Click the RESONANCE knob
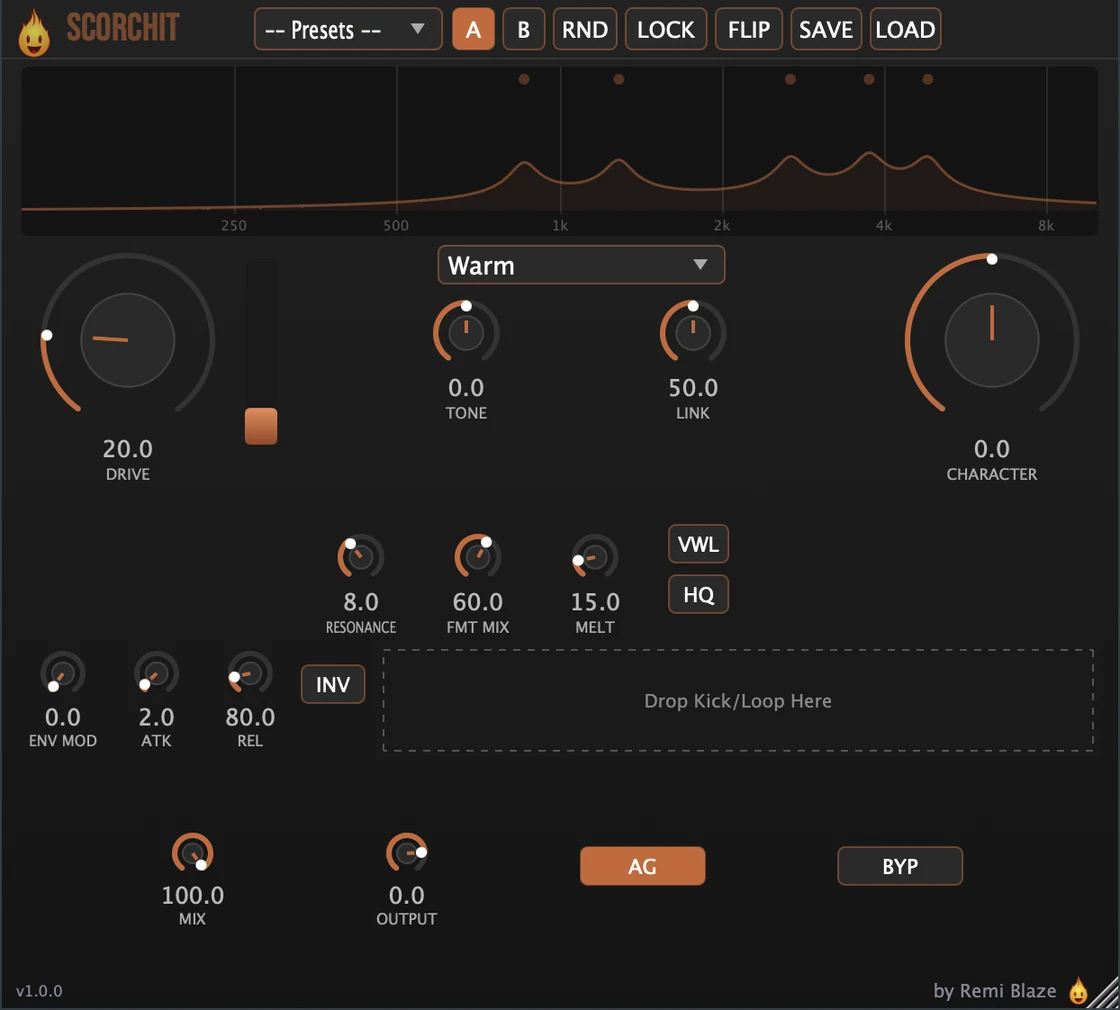Screen dimensions: 1120x1010 click(361, 557)
